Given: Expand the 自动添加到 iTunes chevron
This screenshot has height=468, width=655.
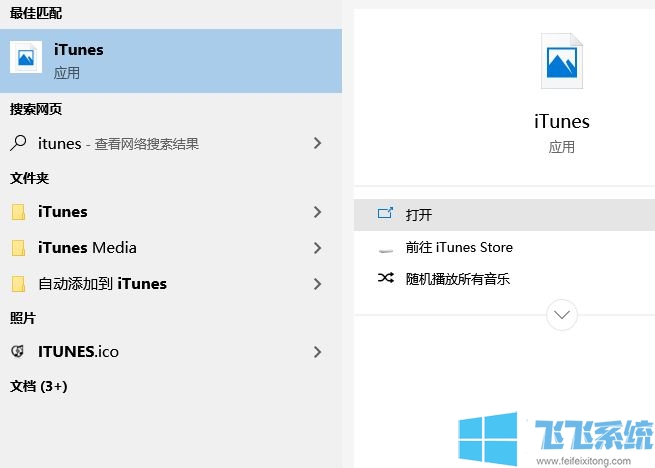Looking at the screenshot, I should tap(317, 284).
